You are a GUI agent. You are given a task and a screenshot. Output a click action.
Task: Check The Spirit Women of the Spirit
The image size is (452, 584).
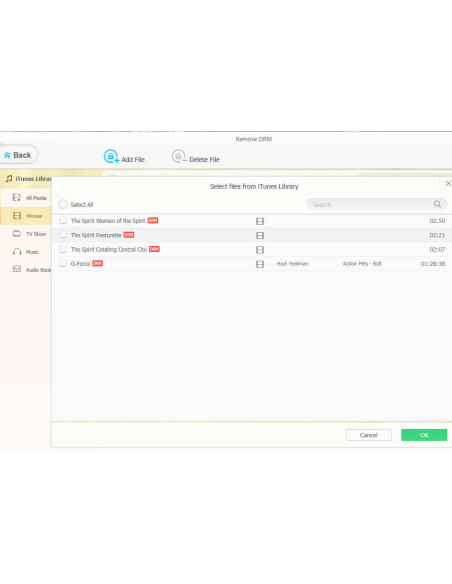[63, 220]
